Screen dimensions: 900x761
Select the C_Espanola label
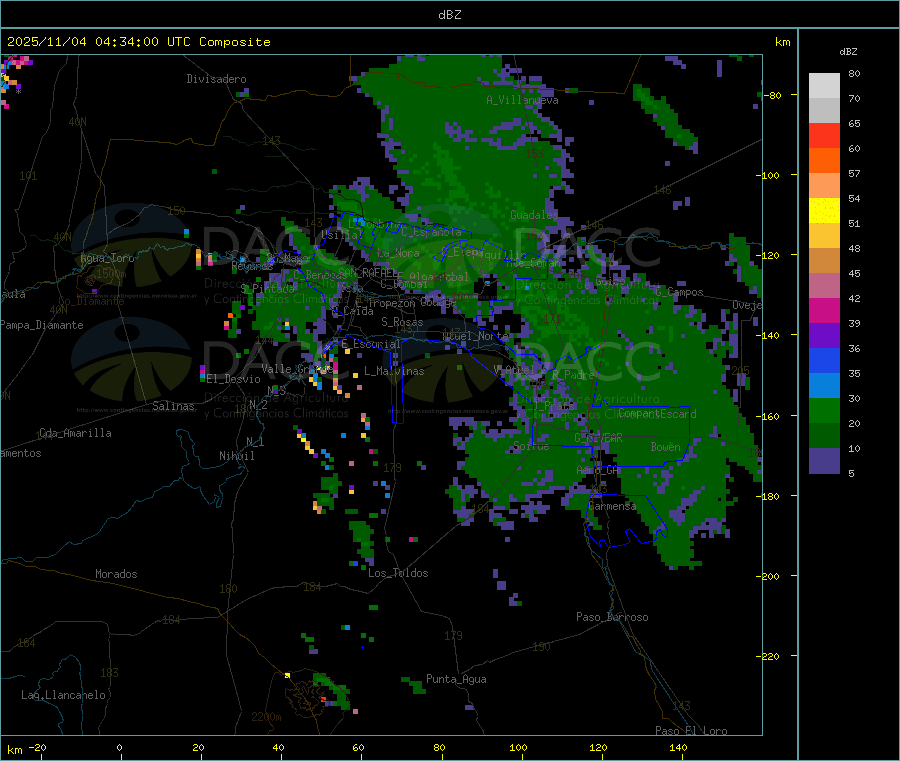coord(431,232)
